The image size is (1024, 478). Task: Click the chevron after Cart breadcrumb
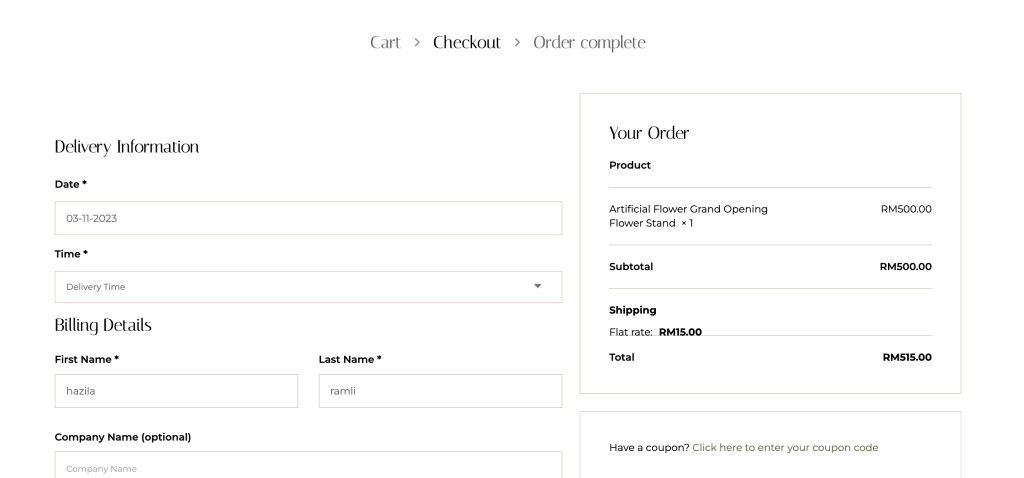click(416, 43)
